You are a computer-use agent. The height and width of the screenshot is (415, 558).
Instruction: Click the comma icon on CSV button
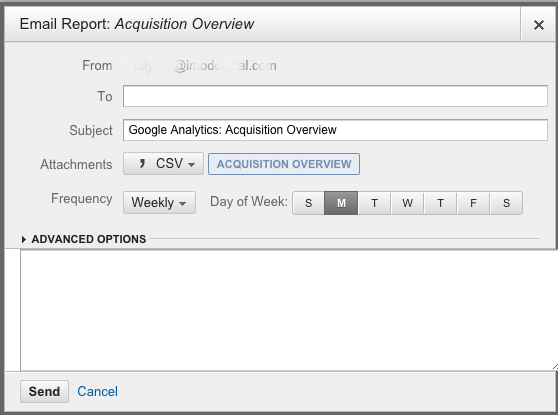(142, 163)
